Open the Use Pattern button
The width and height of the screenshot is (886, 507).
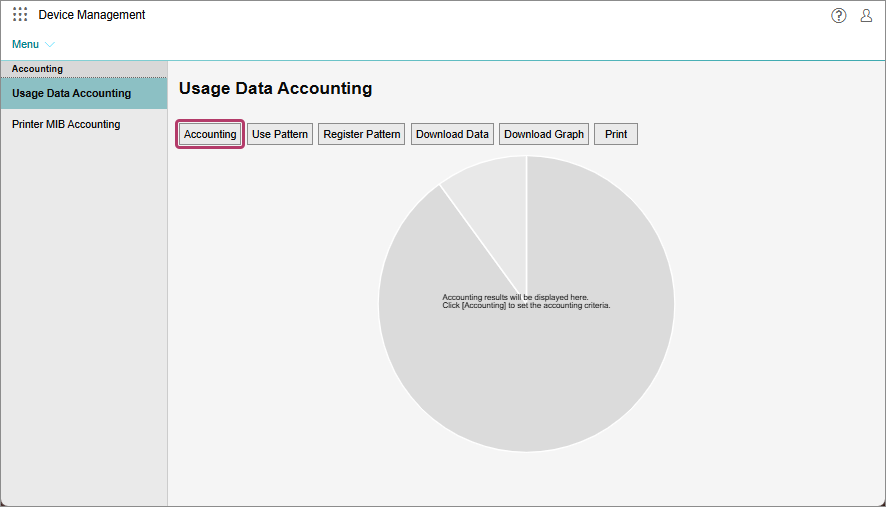click(x=280, y=134)
